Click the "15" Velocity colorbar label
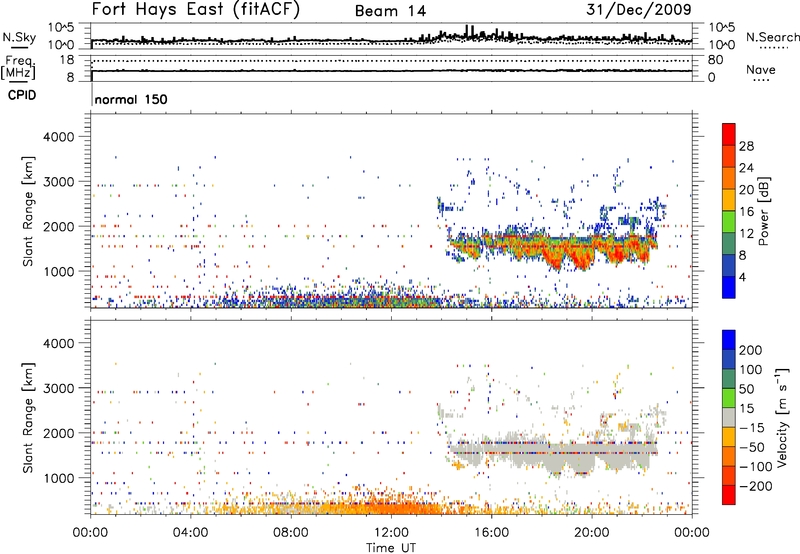 pyautogui.click(x=747, y=409)
